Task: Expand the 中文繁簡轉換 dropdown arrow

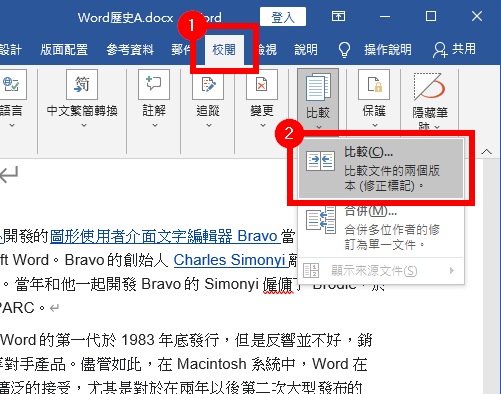Action: (84, 125)
